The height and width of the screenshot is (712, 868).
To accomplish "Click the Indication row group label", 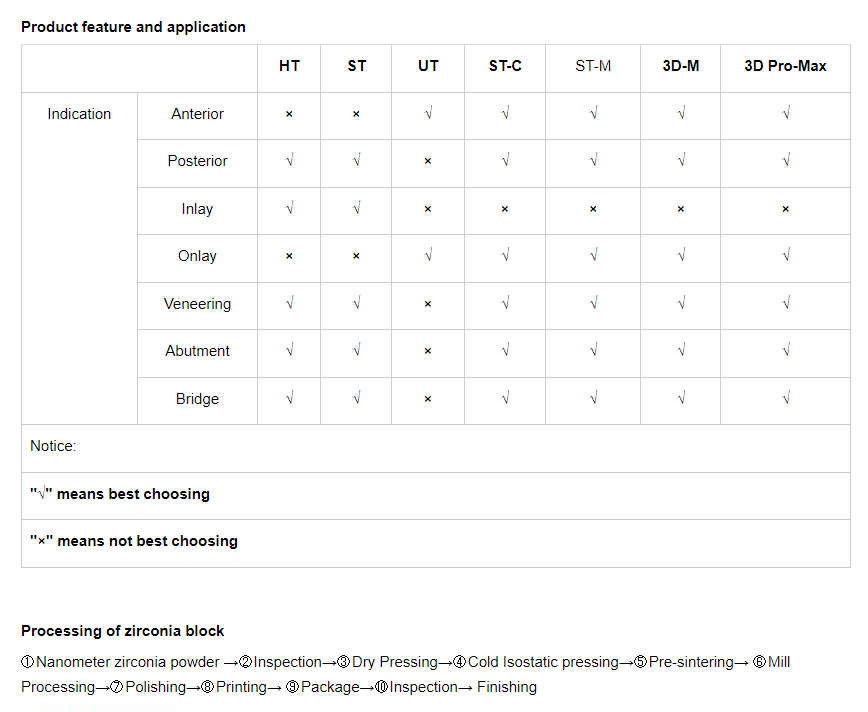I will pos(79,114).
